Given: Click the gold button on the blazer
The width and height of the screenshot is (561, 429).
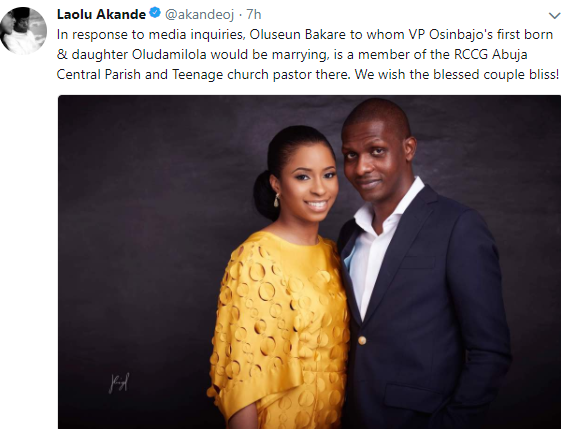Looking at the screenshot, I should [x=362, y=340].
